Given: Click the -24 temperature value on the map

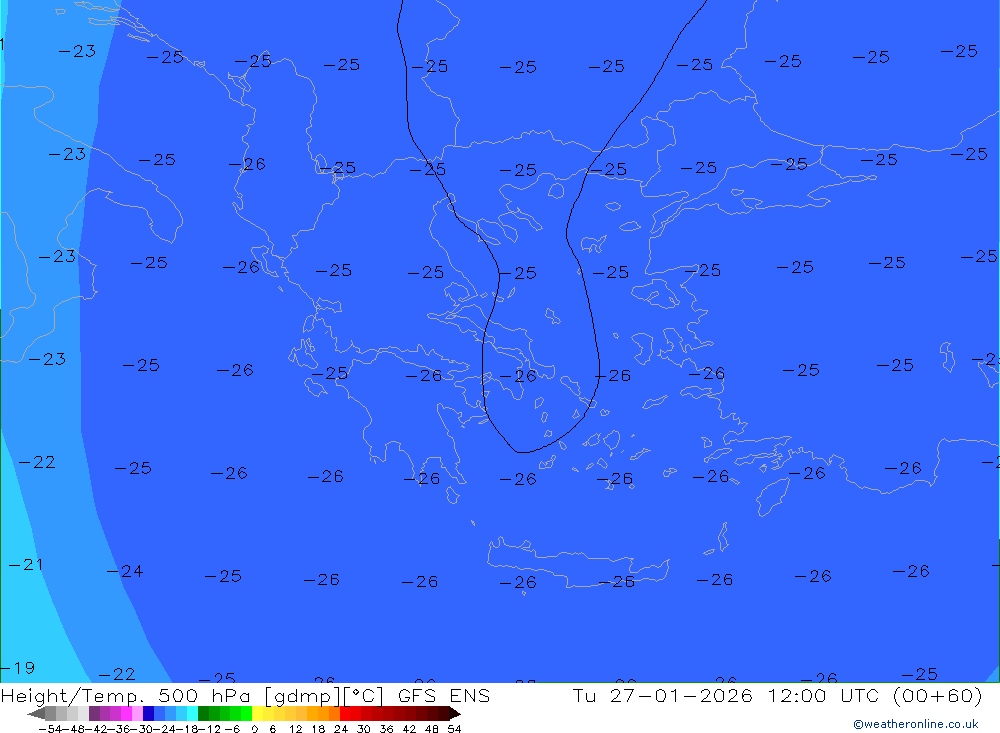Looking at the screenshot, I should coord(124,571).
